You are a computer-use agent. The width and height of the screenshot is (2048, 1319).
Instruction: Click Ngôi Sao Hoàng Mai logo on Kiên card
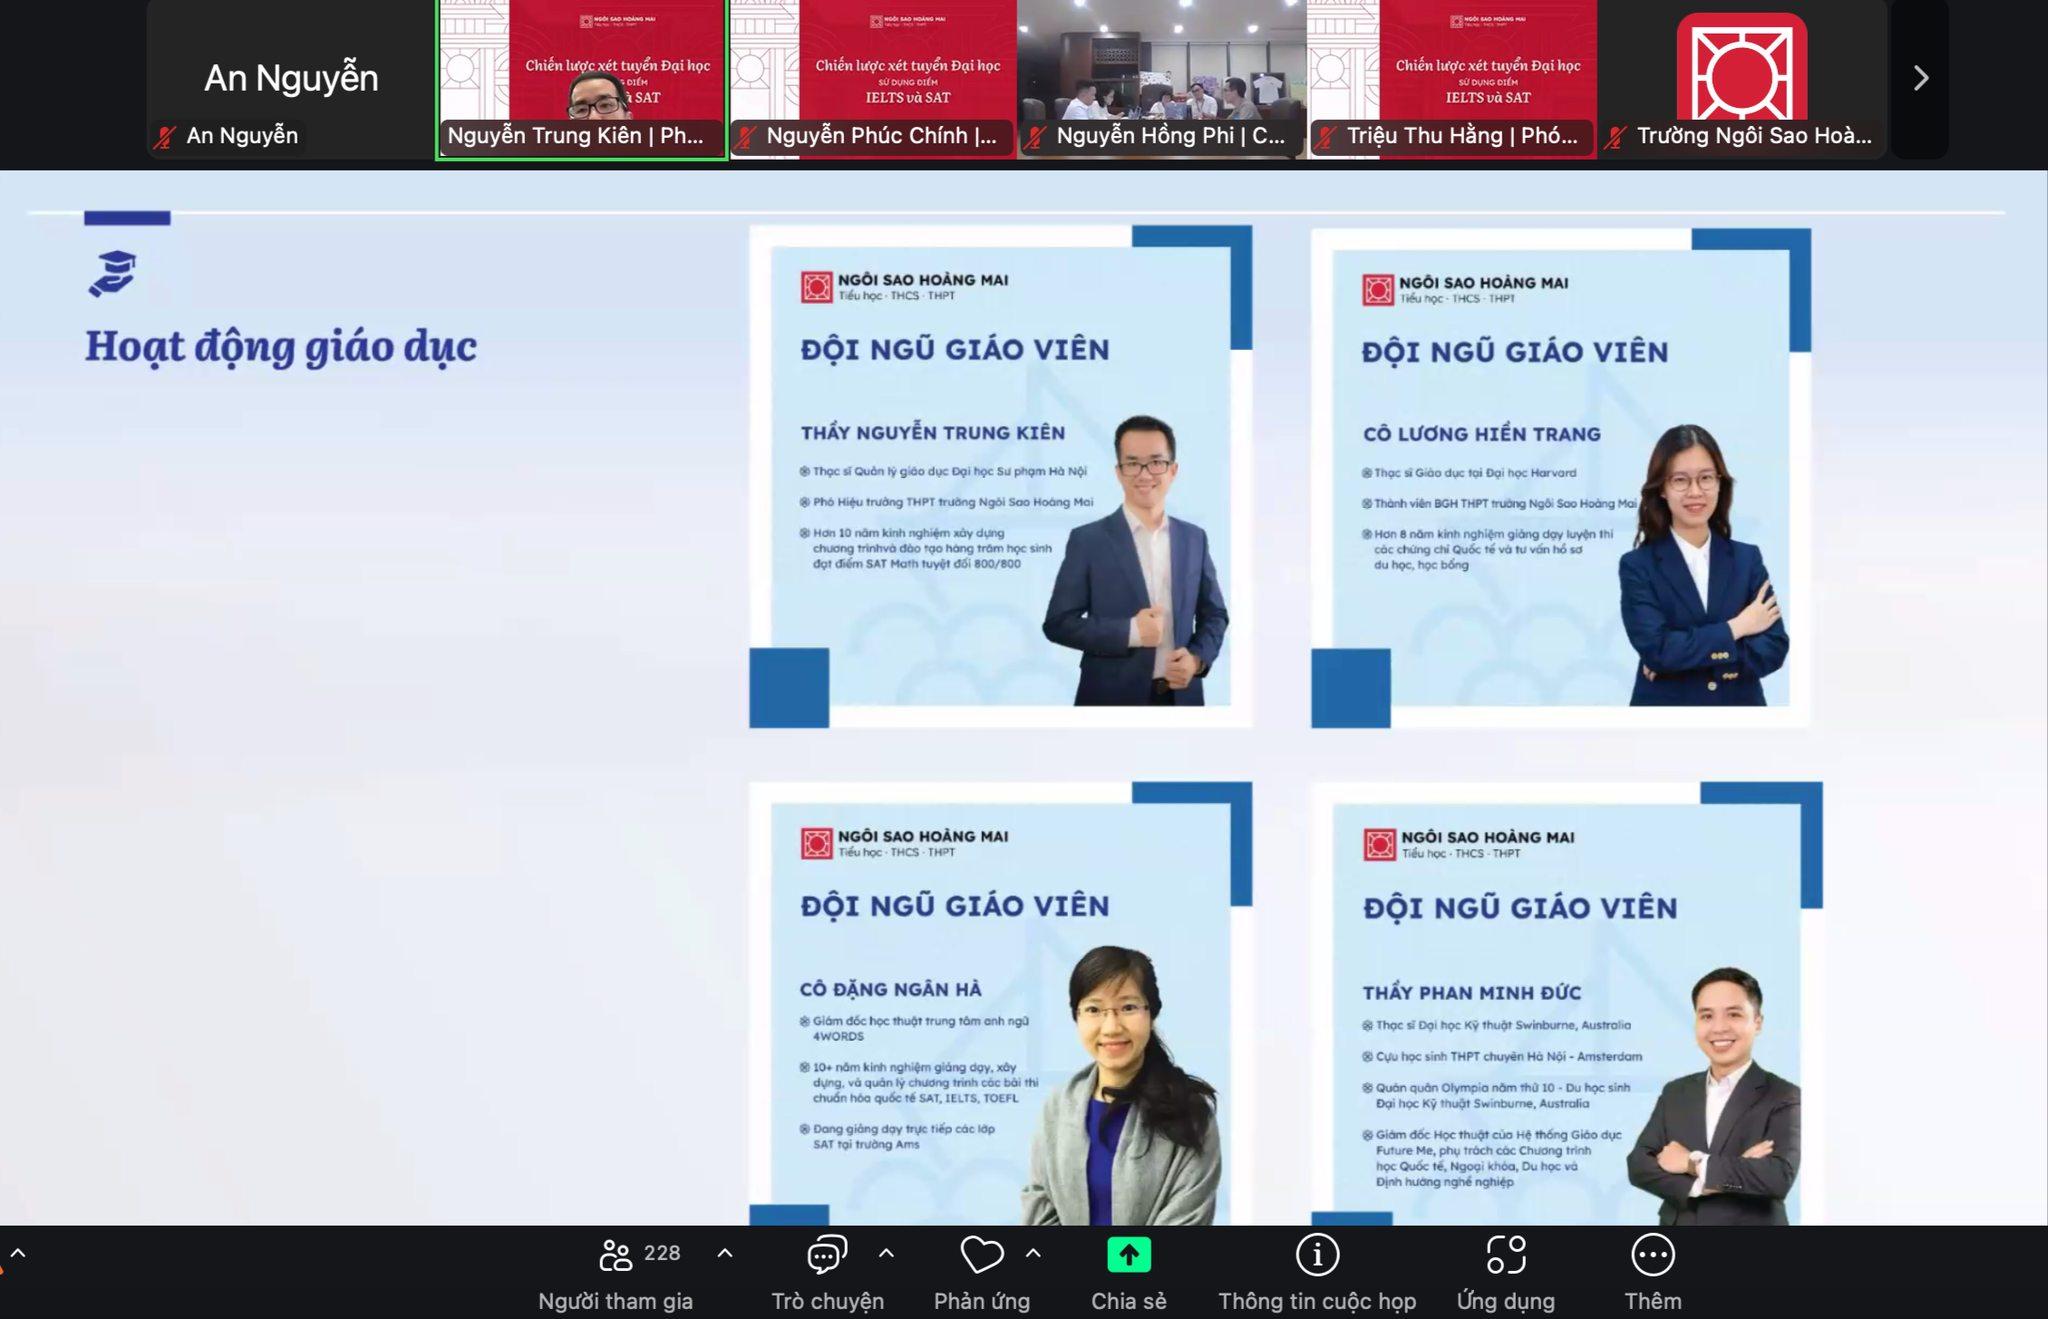coord(904,286)
